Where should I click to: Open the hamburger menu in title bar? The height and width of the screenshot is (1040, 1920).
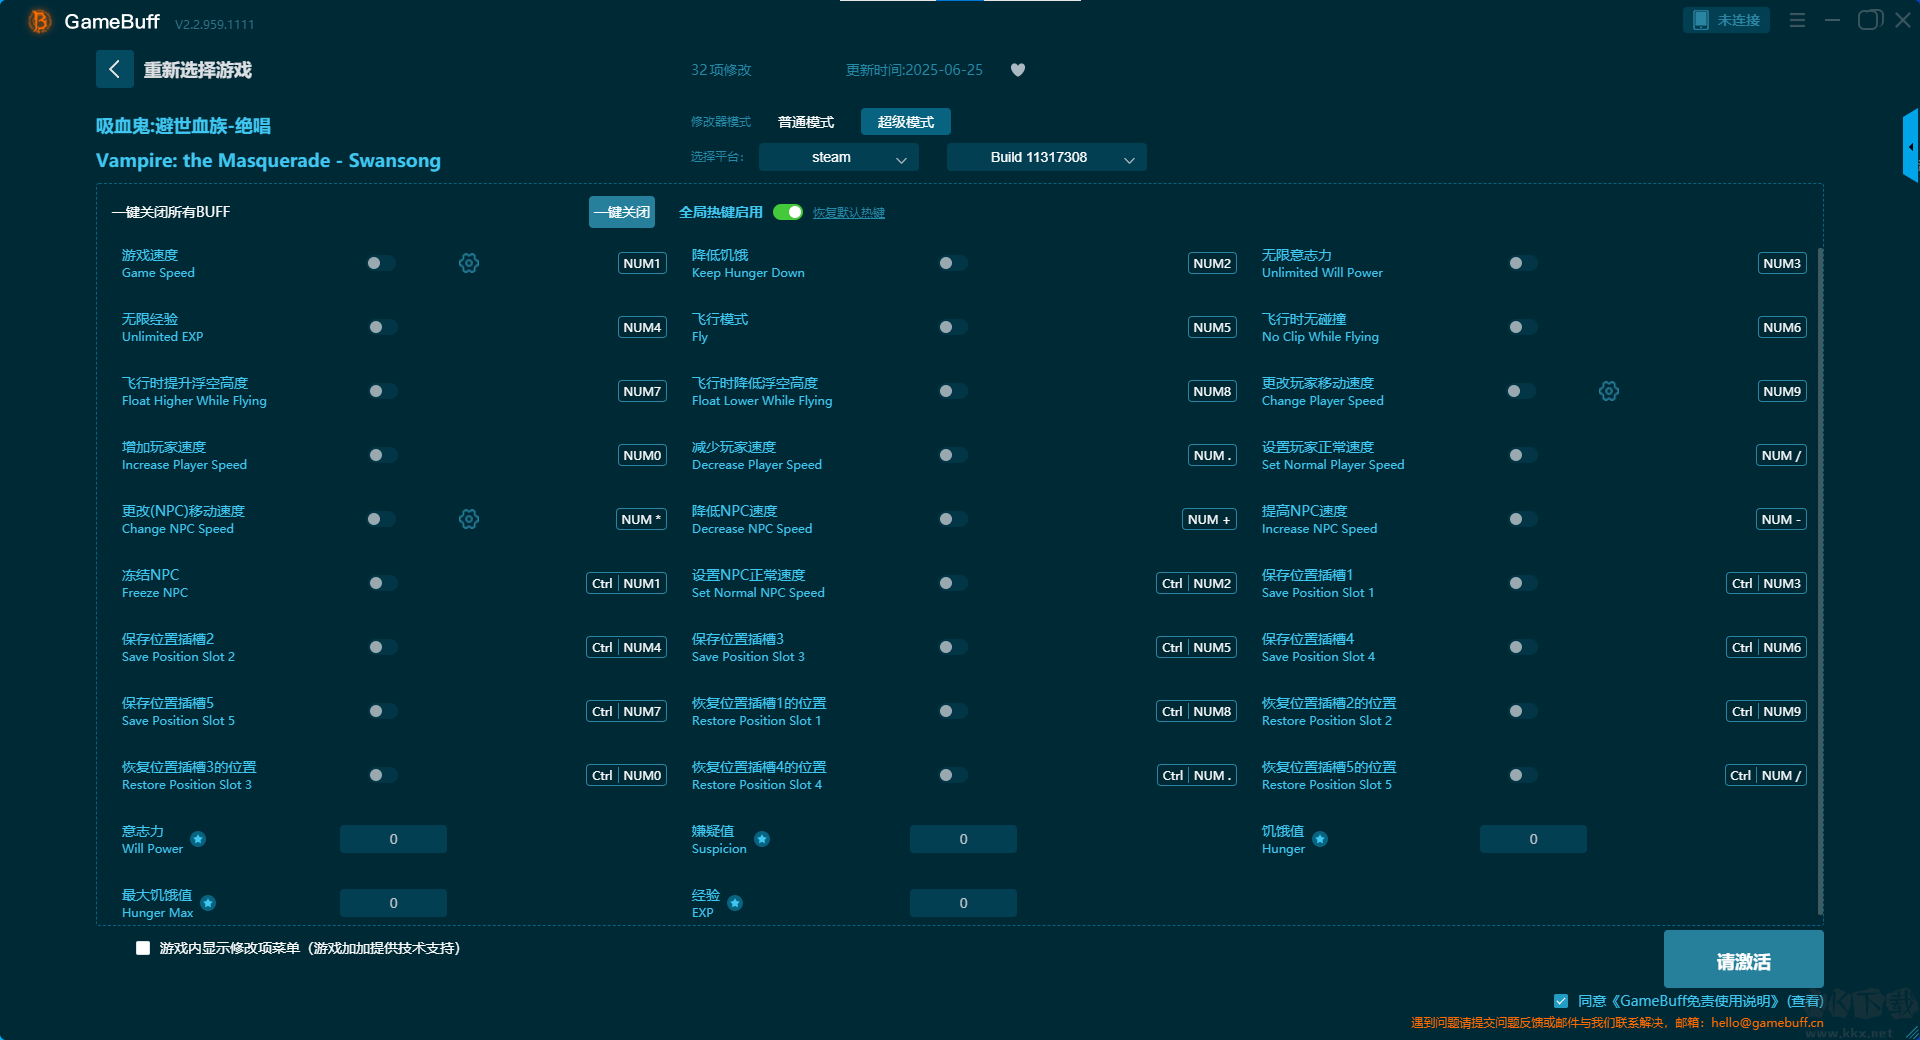tap(1797, 20)
